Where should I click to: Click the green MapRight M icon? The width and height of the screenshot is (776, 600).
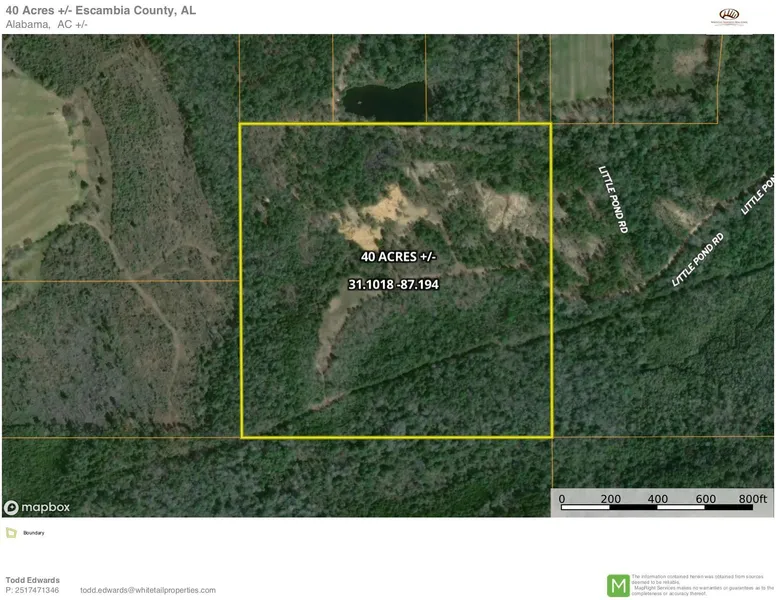click(619, 586)
